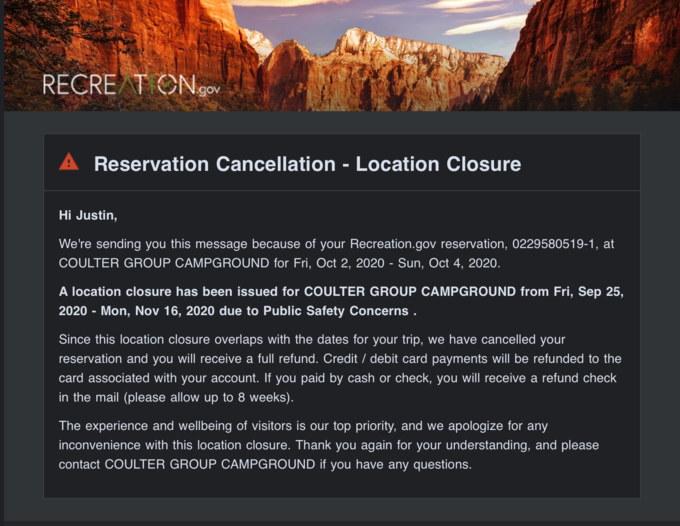Click the "Hi Justin," greeting text
The width and height of the screenshot is (680, 526).
(x=88, y=216)
